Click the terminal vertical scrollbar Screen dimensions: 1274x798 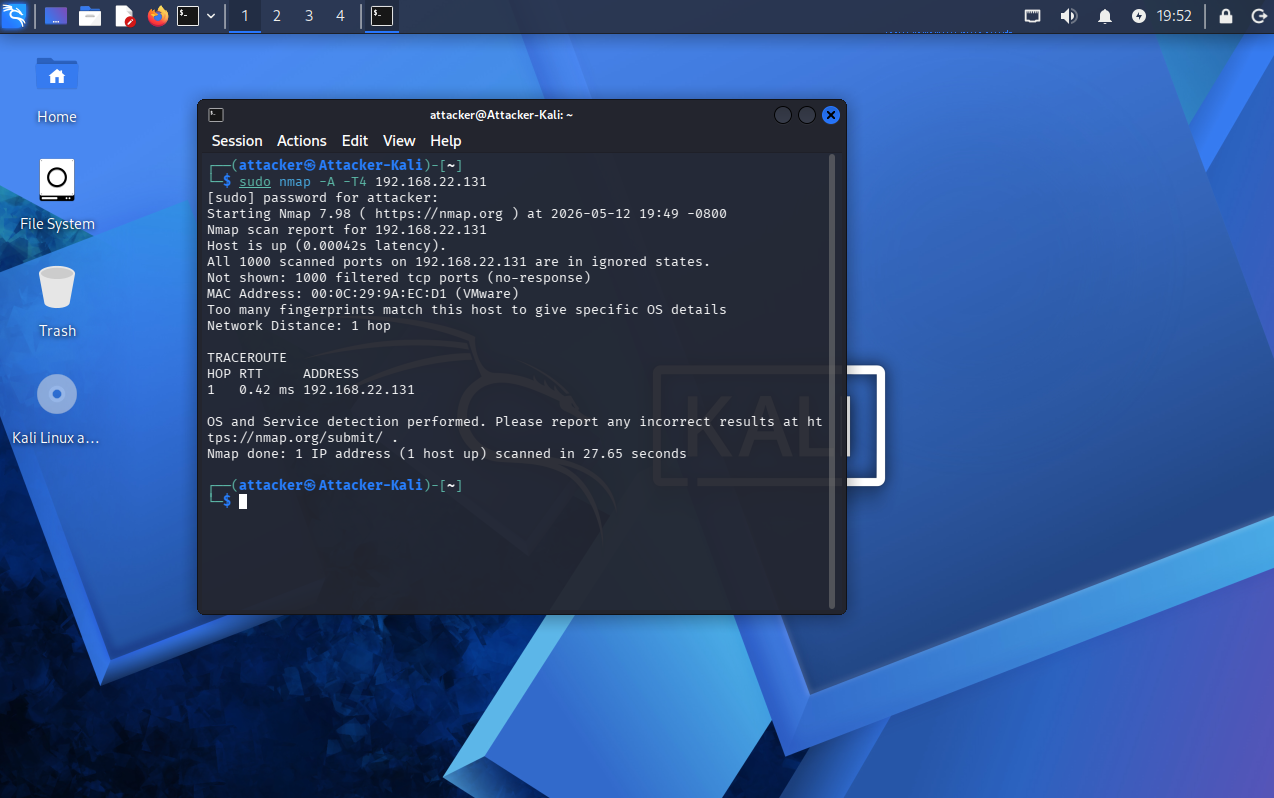point(832,381)
